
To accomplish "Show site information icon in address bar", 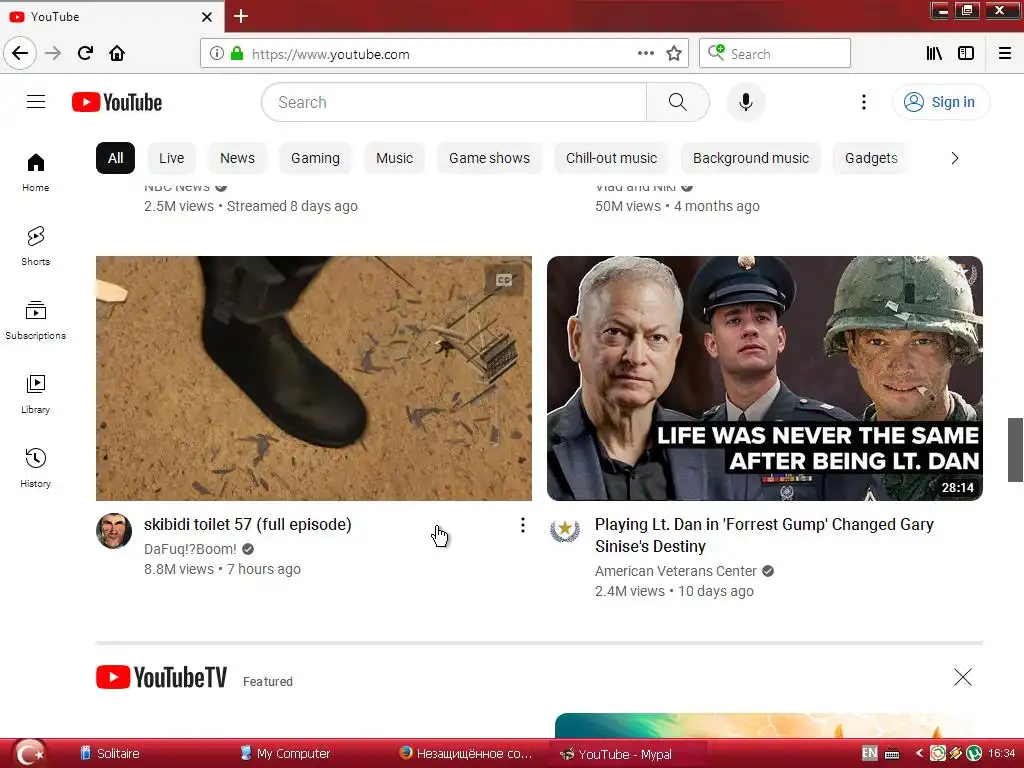I will coord(217,54).
